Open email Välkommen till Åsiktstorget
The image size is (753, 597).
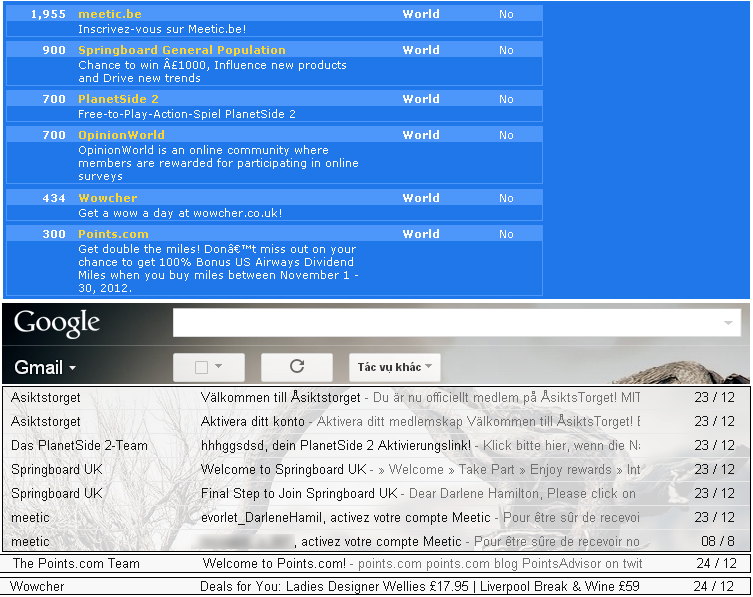pos(376,398)
